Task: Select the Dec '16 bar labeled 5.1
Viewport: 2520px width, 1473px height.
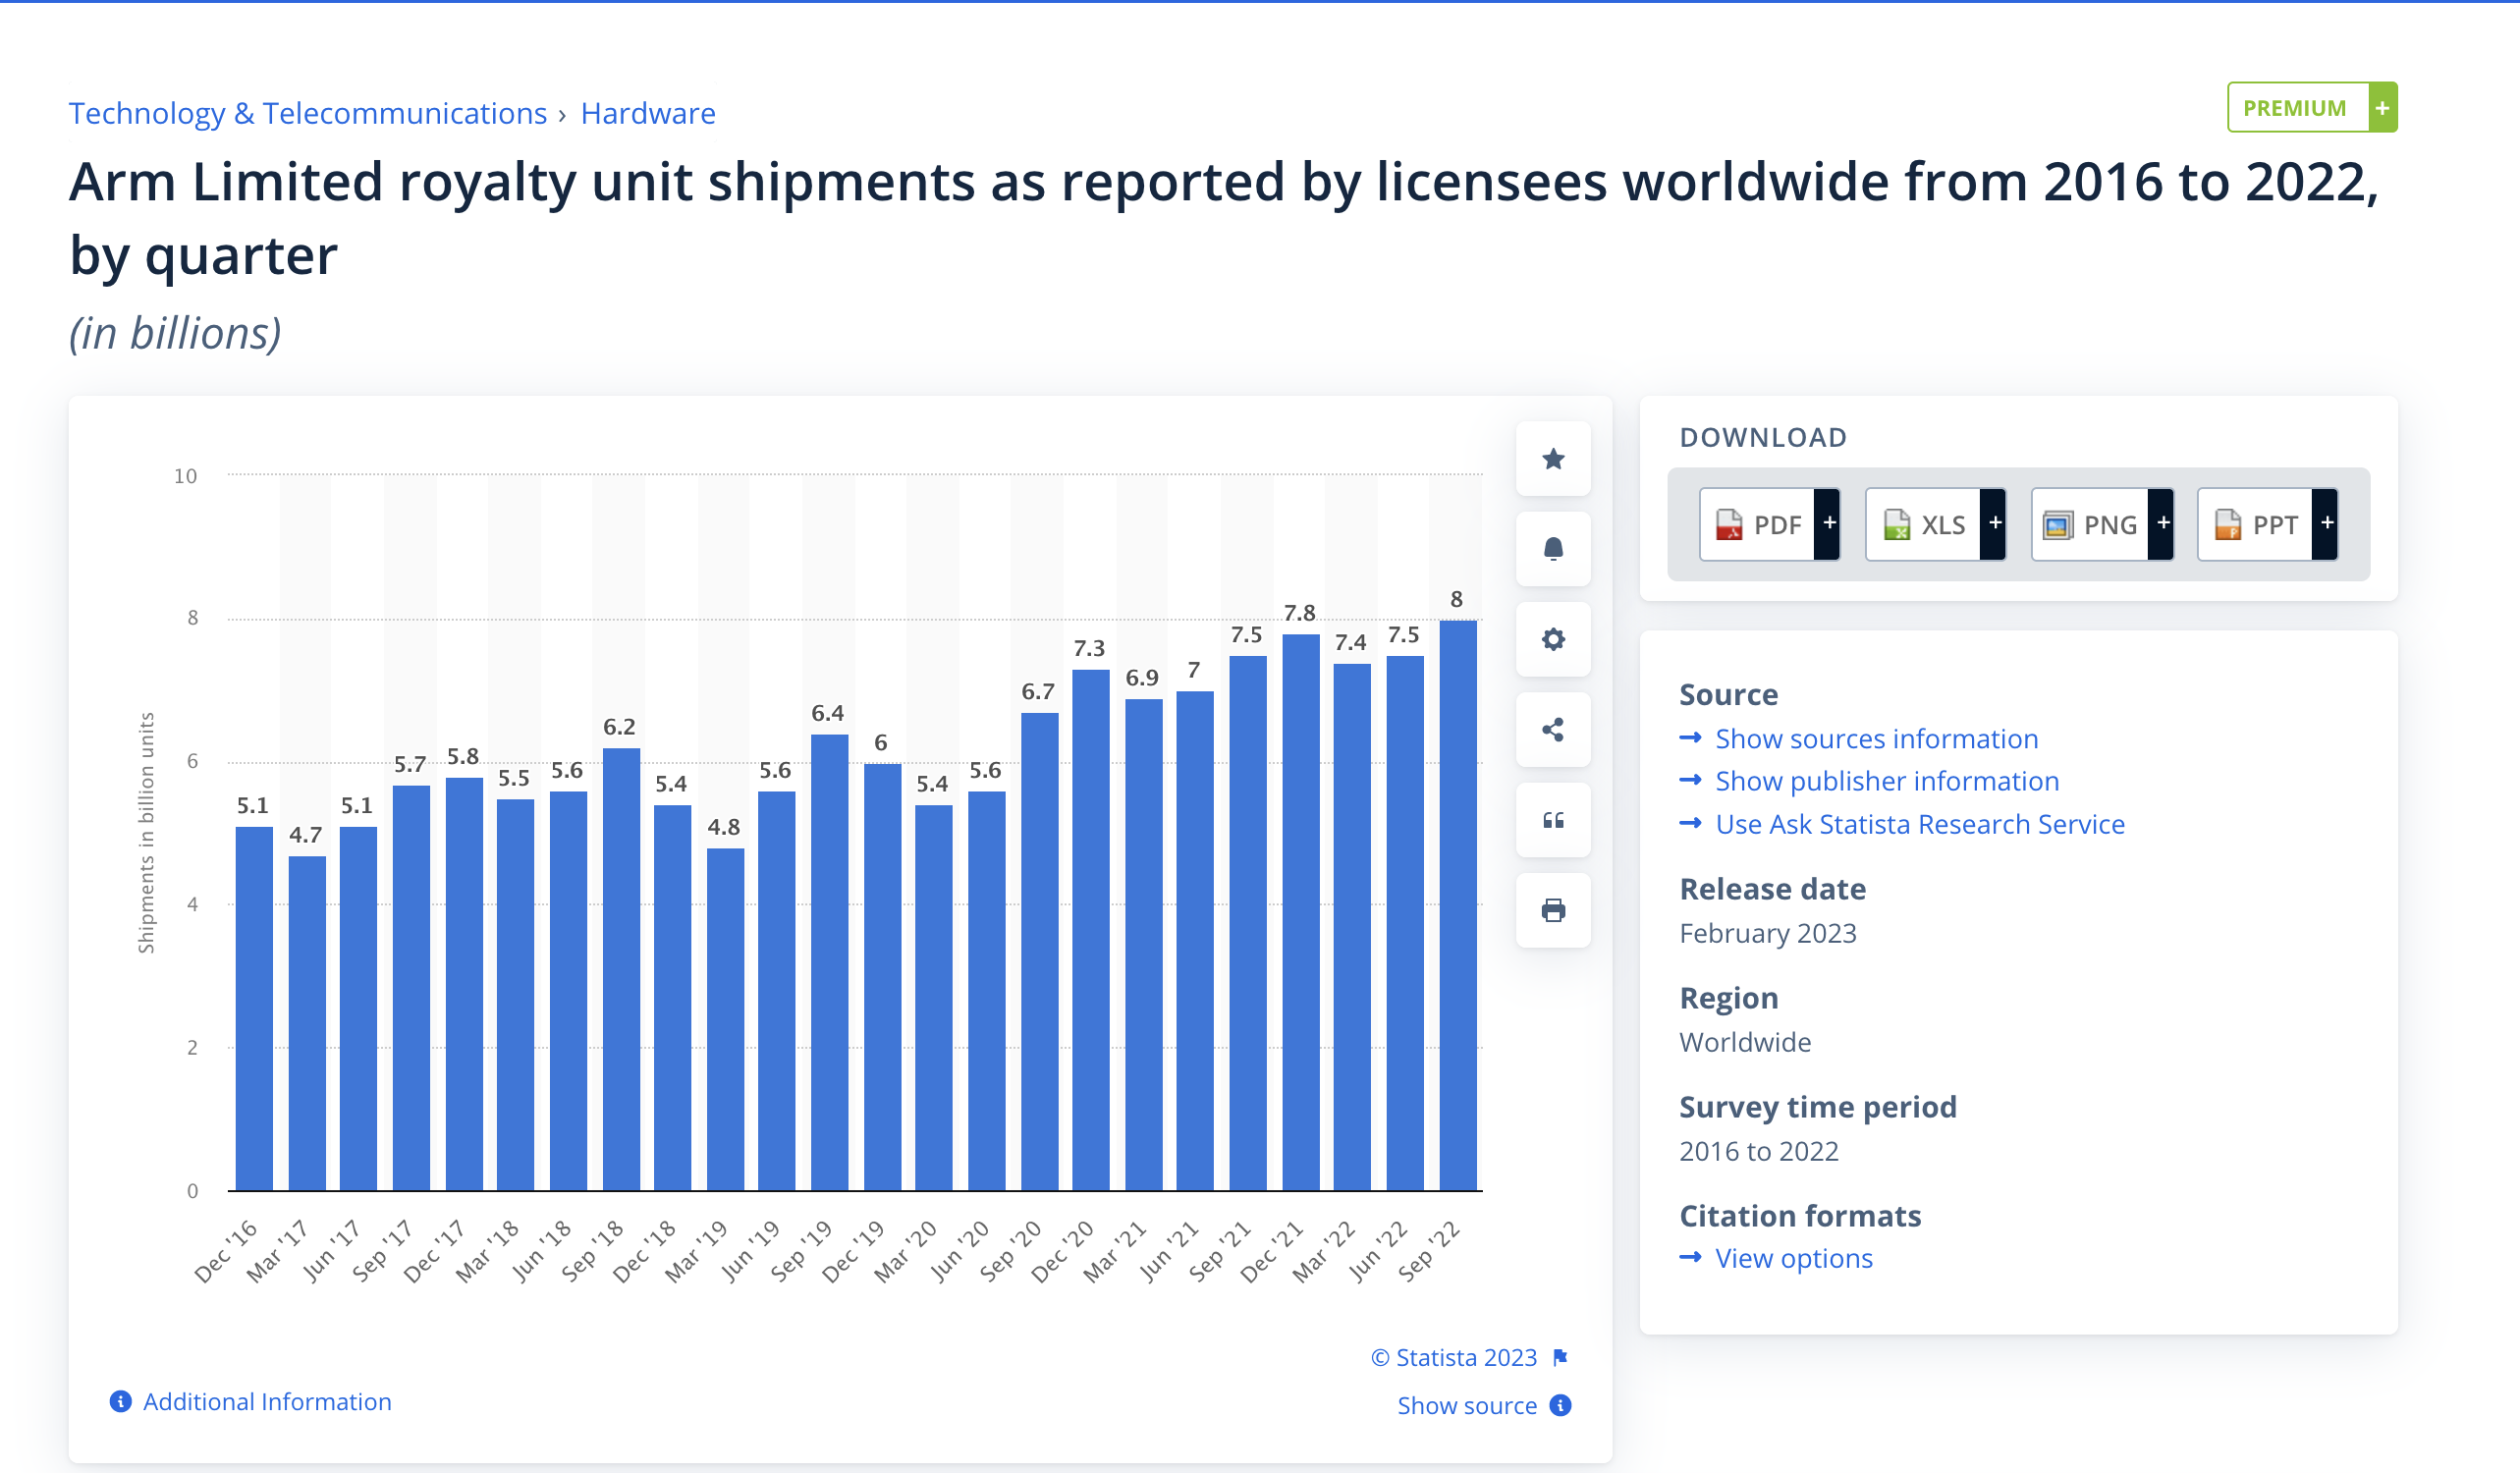Action: [254, 1008]
